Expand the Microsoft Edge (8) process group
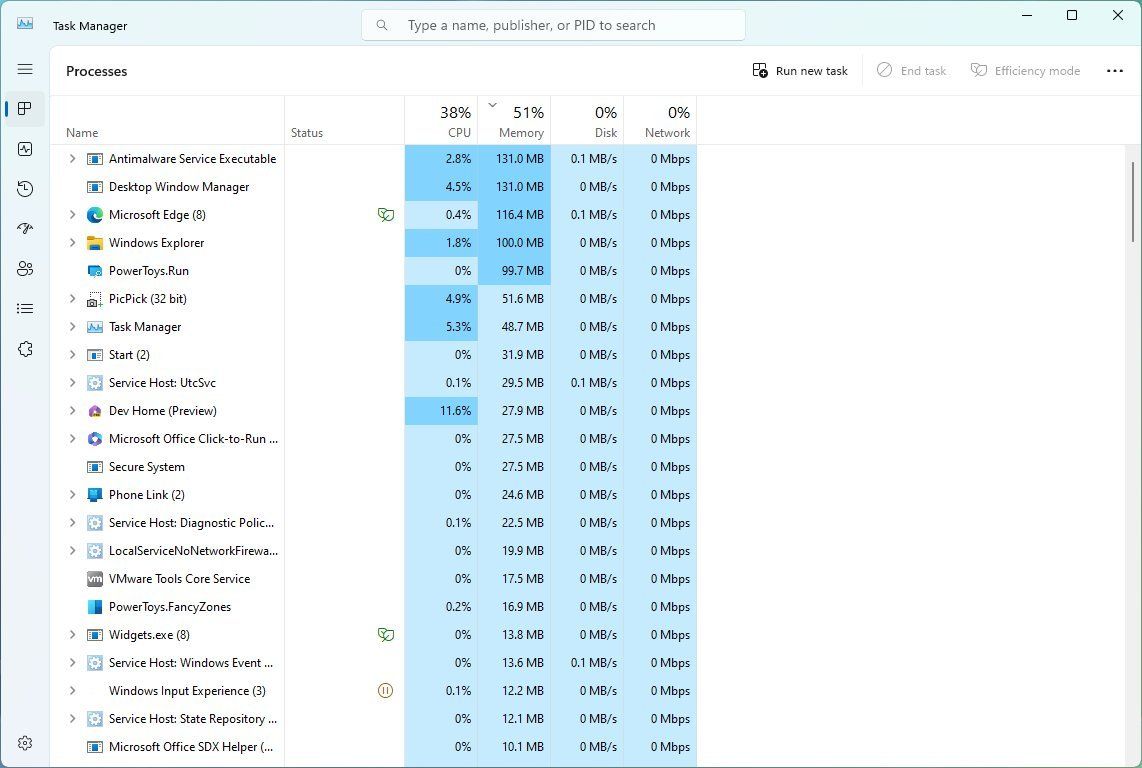The image size is (1142, 768). tap(72, 214)
